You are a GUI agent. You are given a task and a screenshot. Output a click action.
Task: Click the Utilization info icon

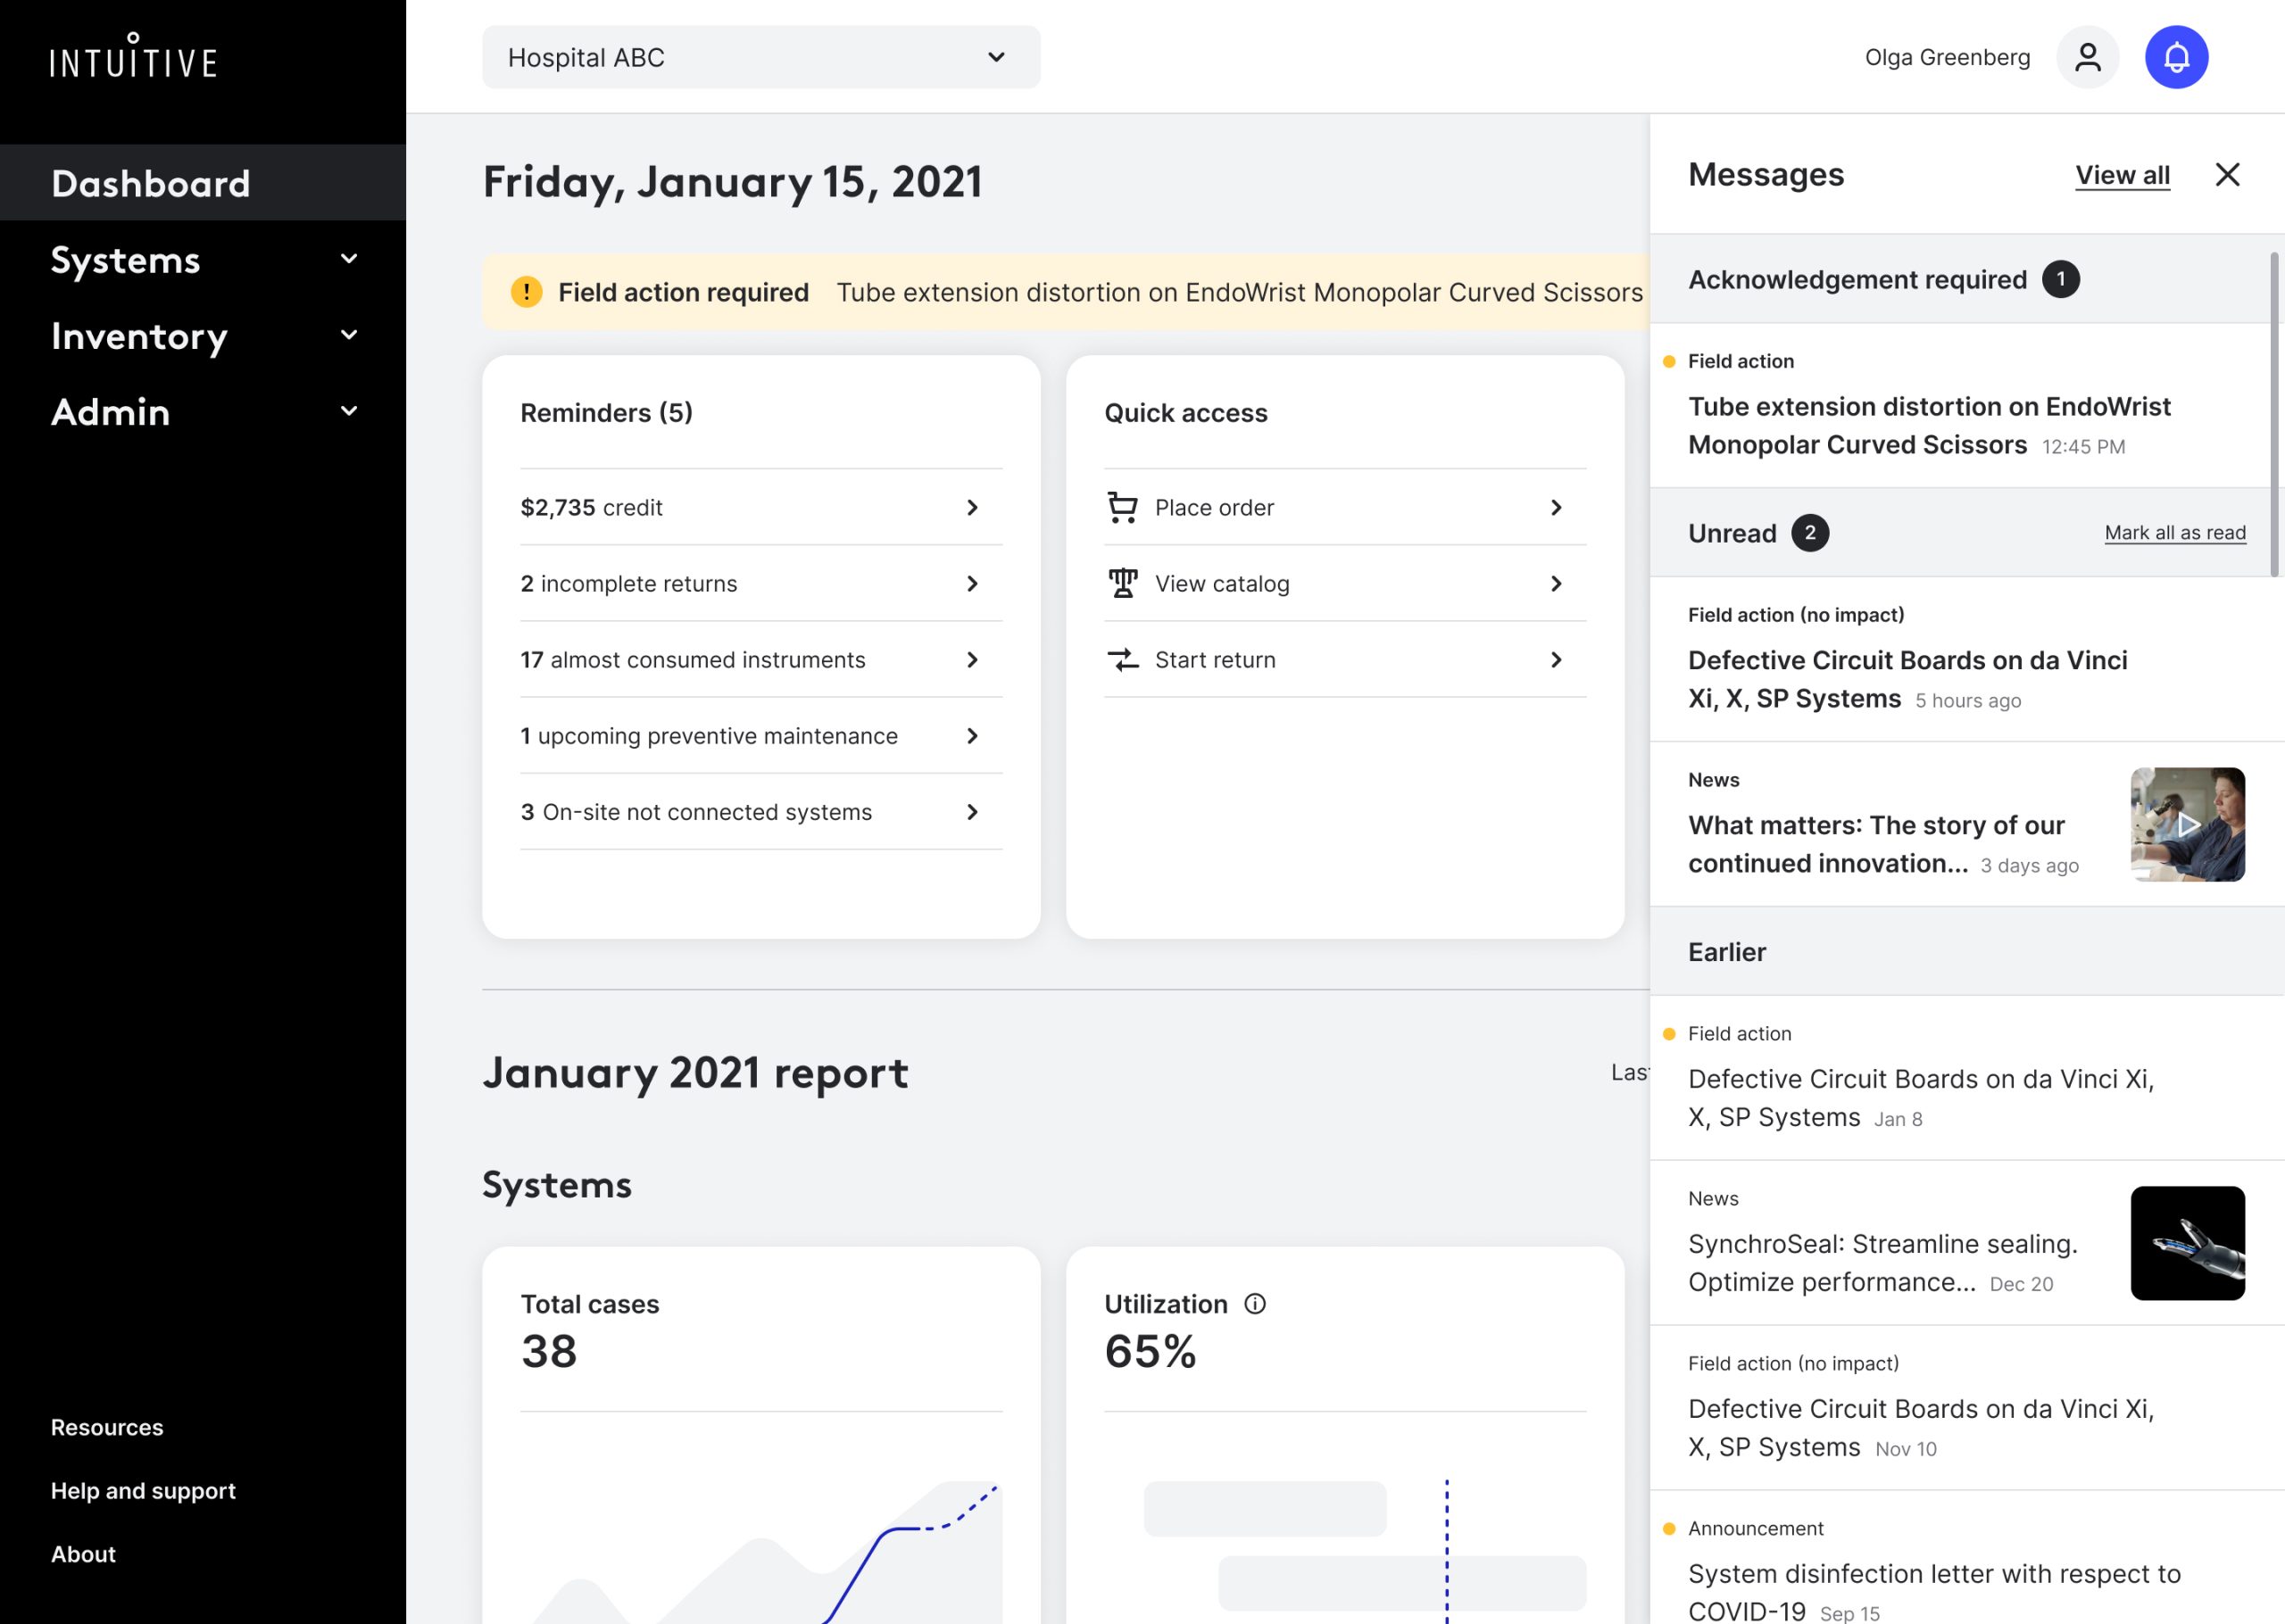tap(1254, 1303)
